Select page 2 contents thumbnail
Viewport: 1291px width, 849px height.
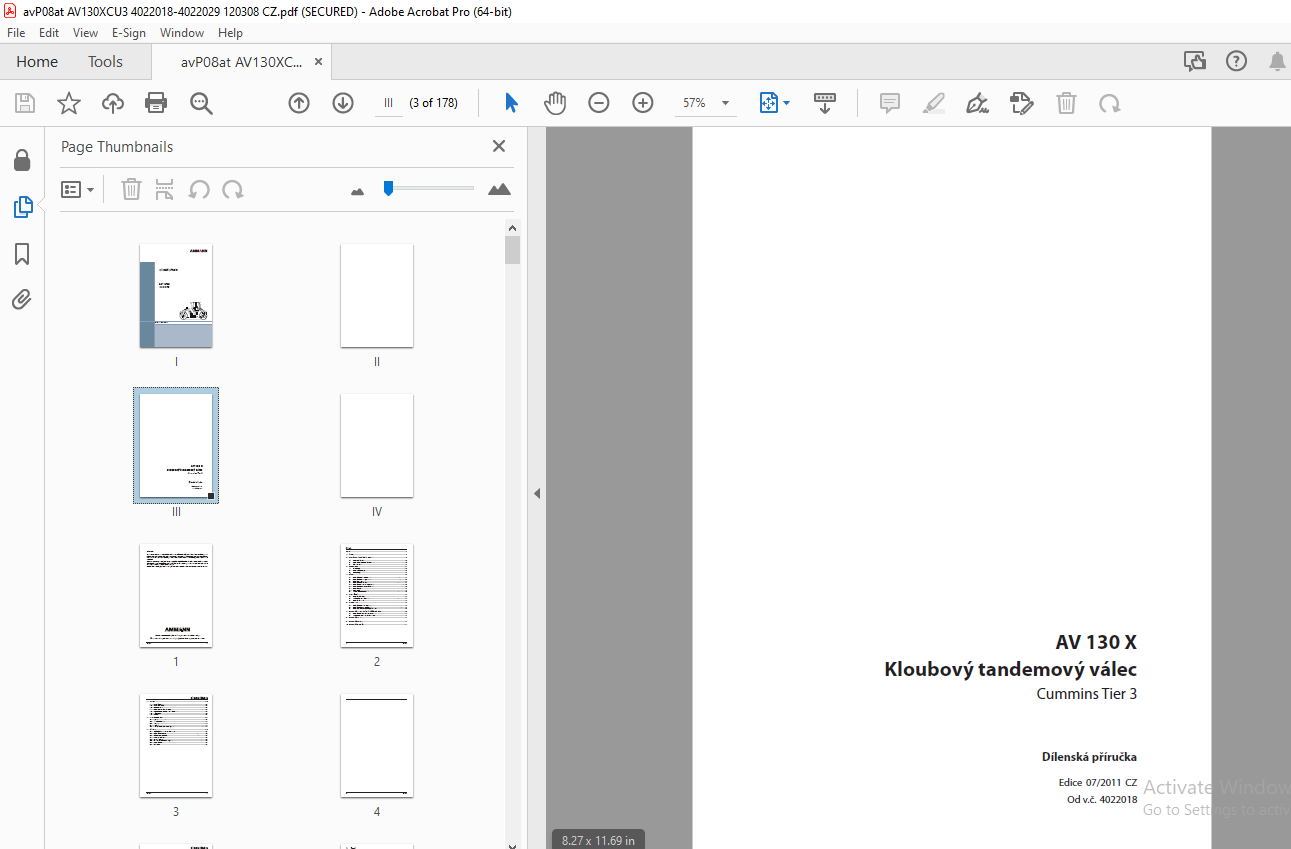point(377,596)
